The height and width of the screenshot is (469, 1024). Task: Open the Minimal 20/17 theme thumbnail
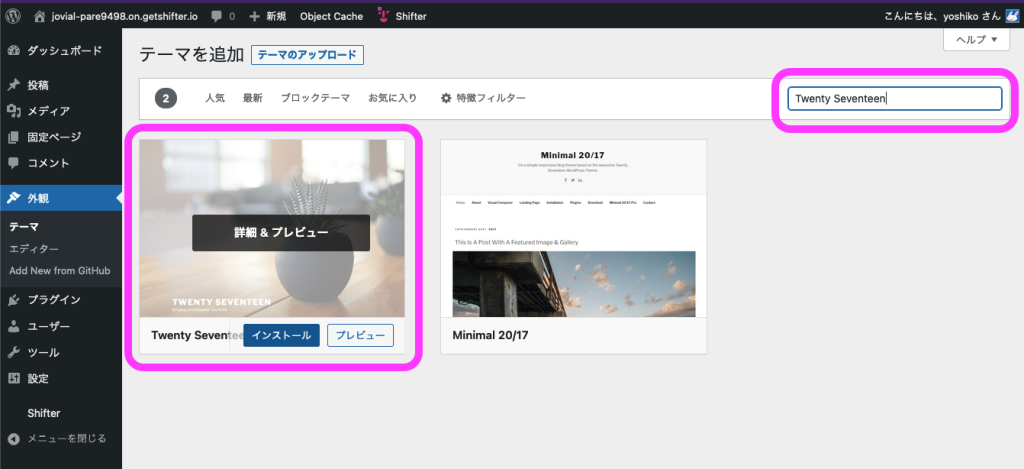coord(573,229)
